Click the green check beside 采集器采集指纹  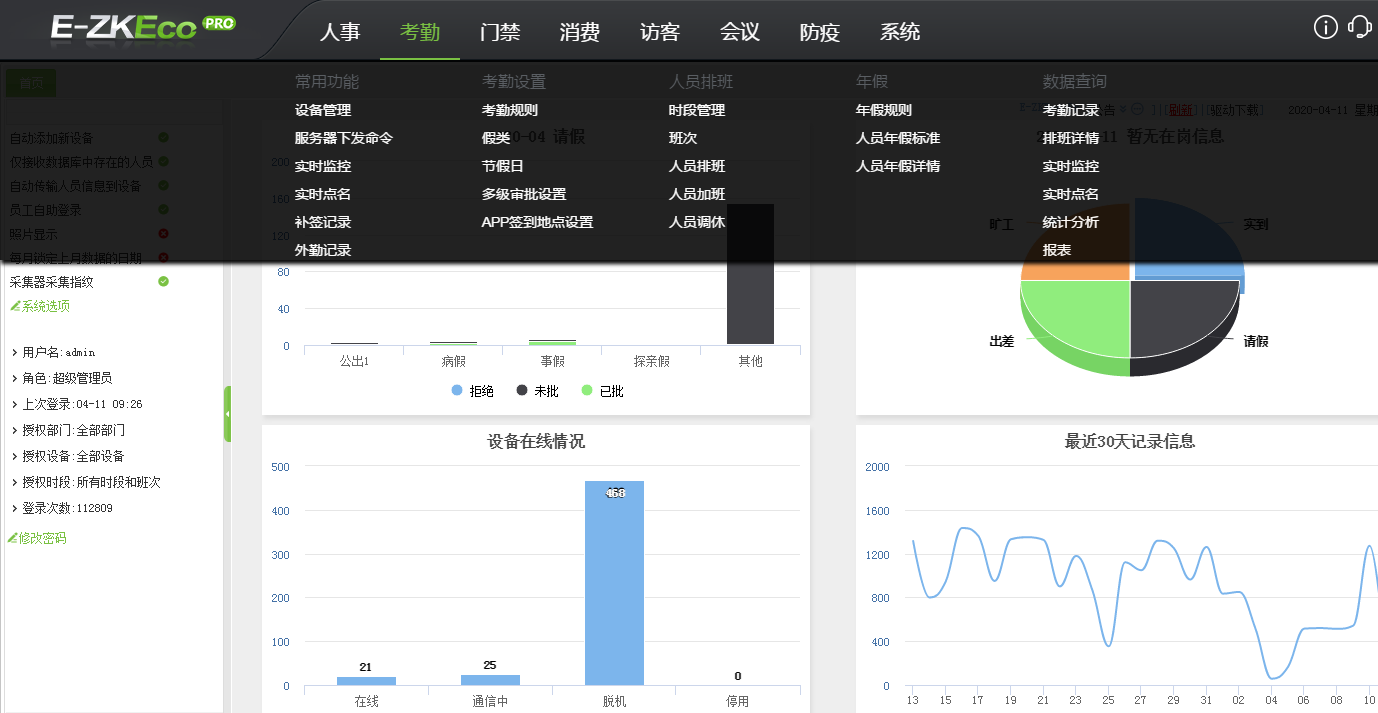[x=163, y=282]
